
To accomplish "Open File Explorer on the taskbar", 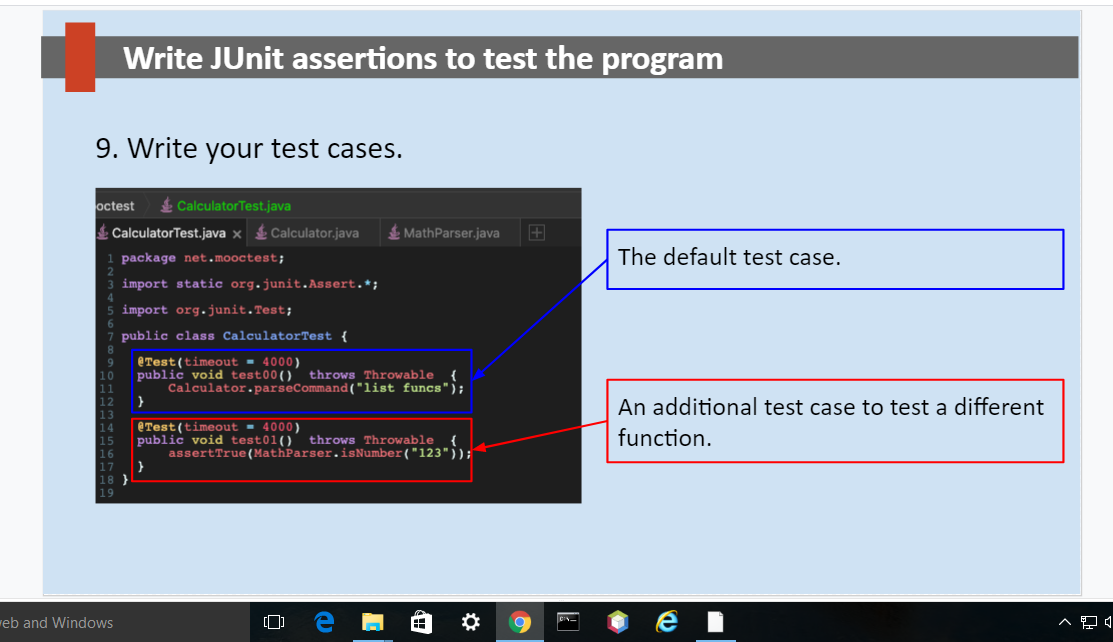I will tap(372, 622).
